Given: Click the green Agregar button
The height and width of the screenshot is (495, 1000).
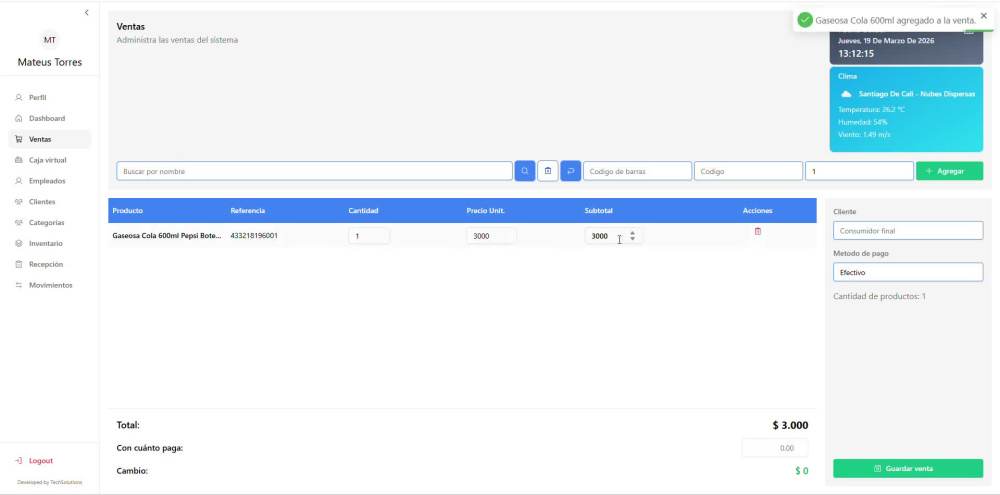Looking at the screenshot, I should (x=949, y=171).
